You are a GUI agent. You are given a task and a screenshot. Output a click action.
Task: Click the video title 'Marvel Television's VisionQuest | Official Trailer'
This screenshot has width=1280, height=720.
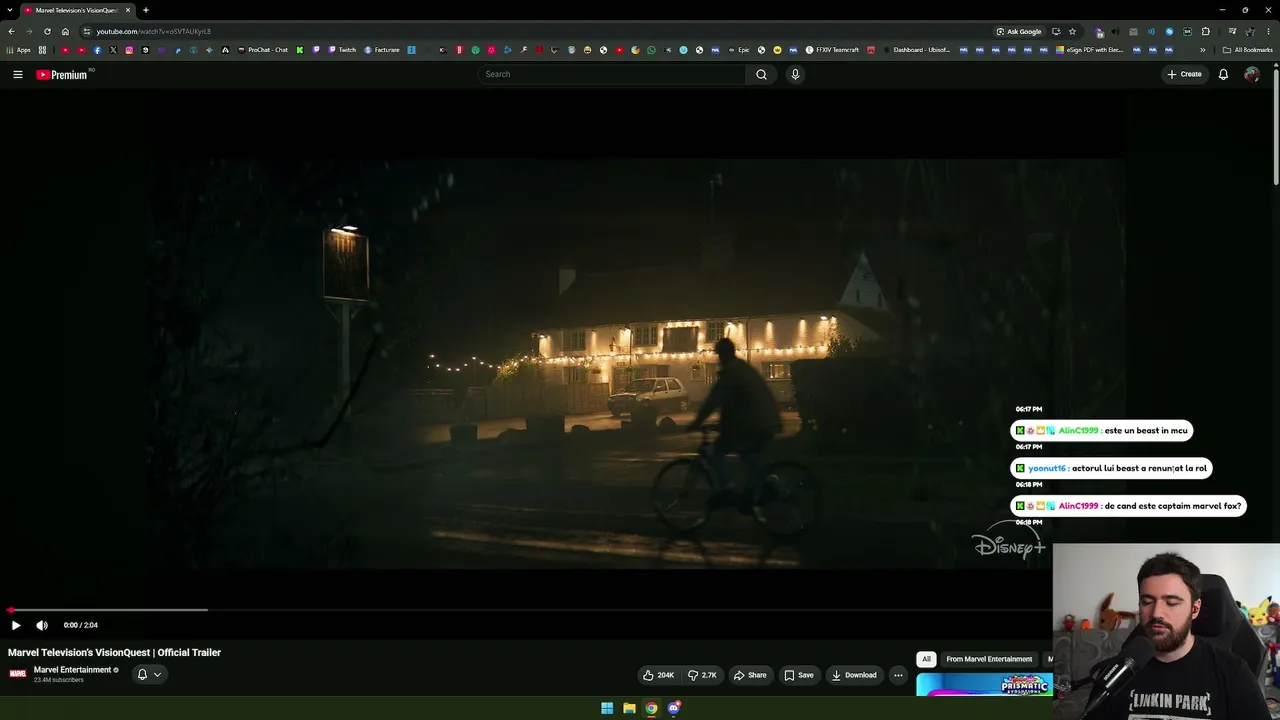[x=115, y=652]
